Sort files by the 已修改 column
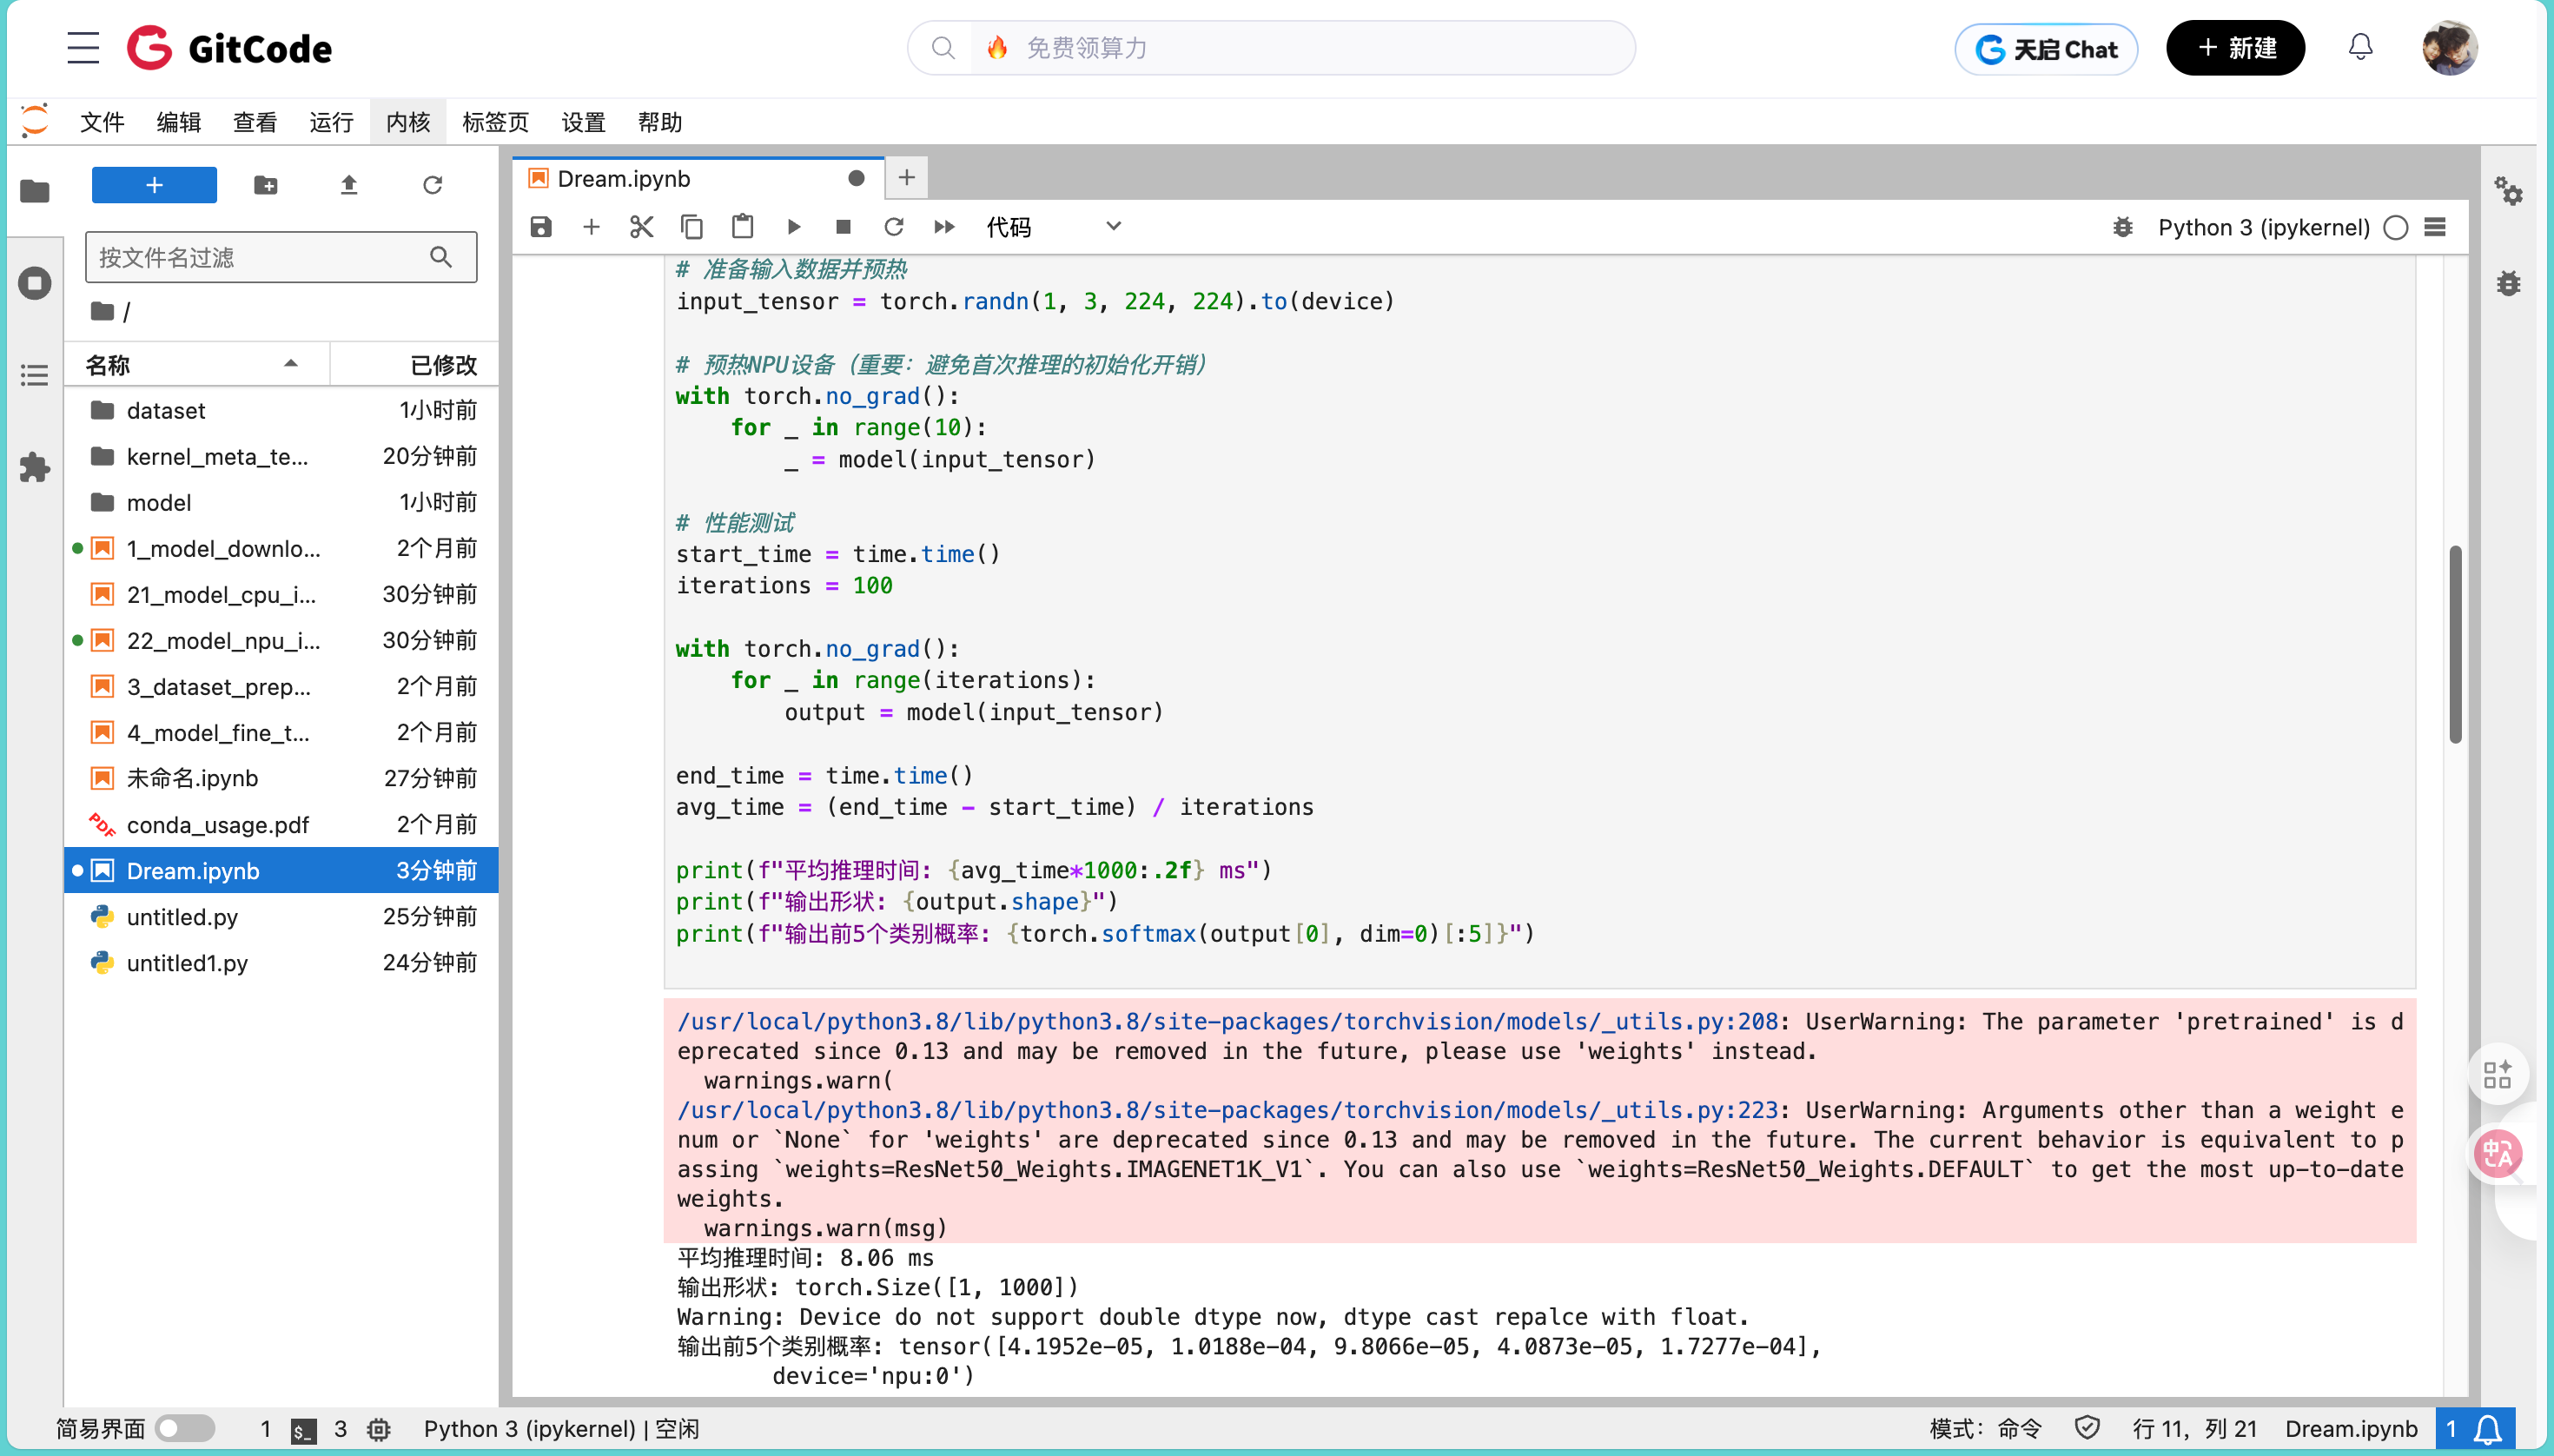 click(442, 364)
